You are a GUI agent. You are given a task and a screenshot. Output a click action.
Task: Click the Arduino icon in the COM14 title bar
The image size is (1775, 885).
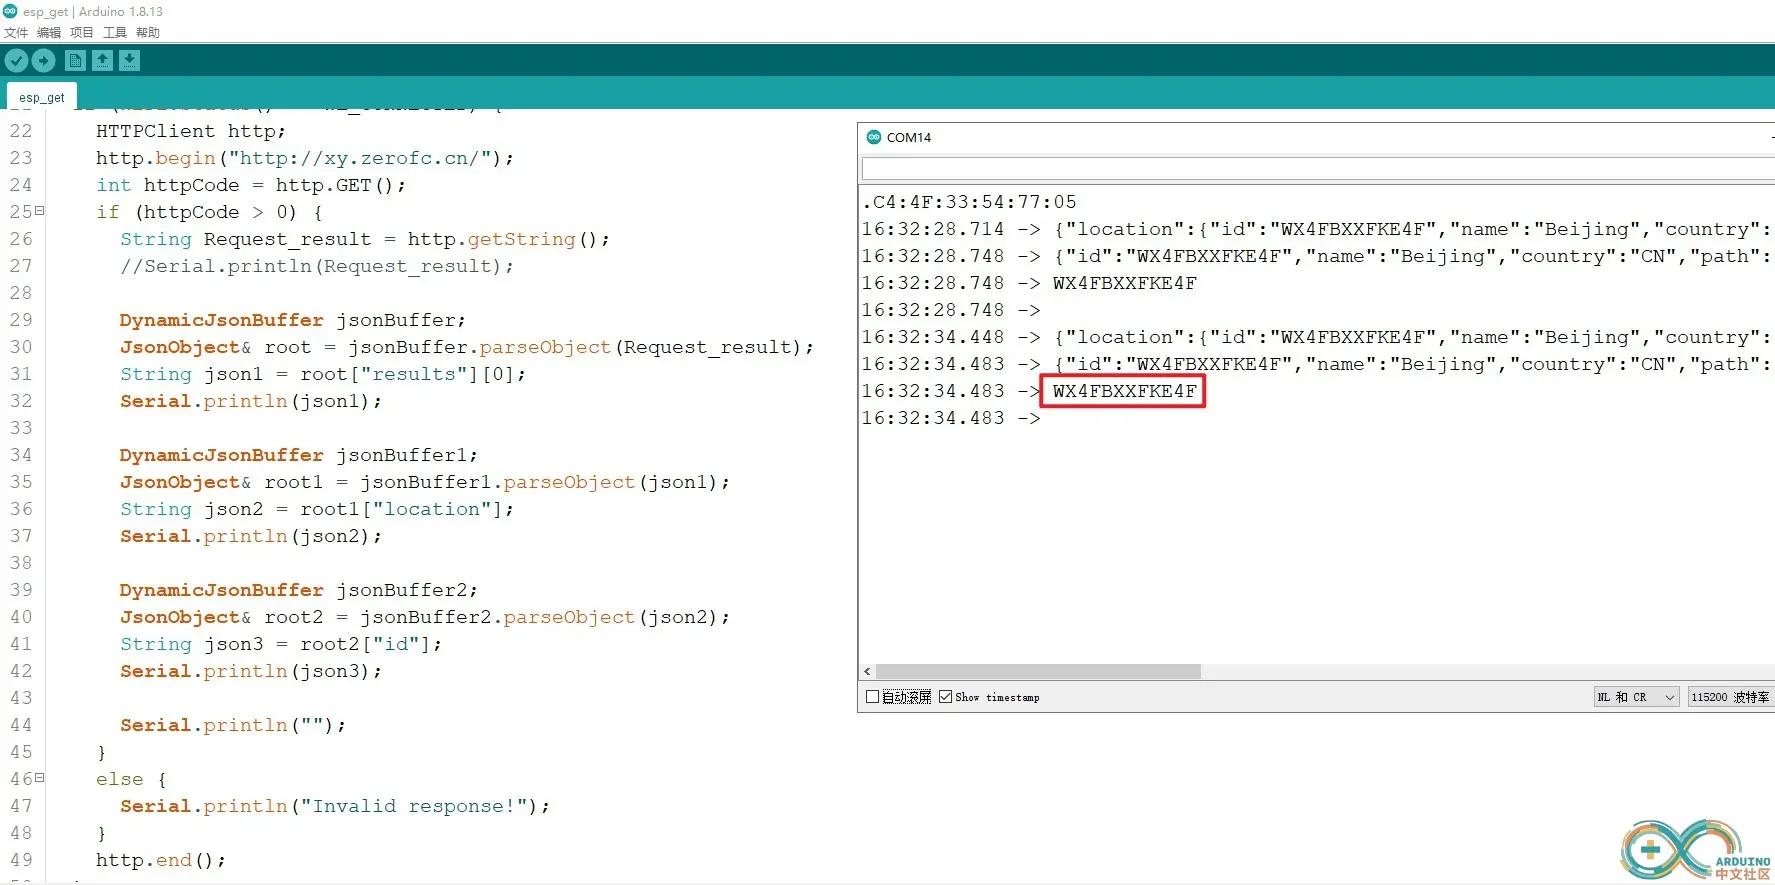tap(873, 137)
